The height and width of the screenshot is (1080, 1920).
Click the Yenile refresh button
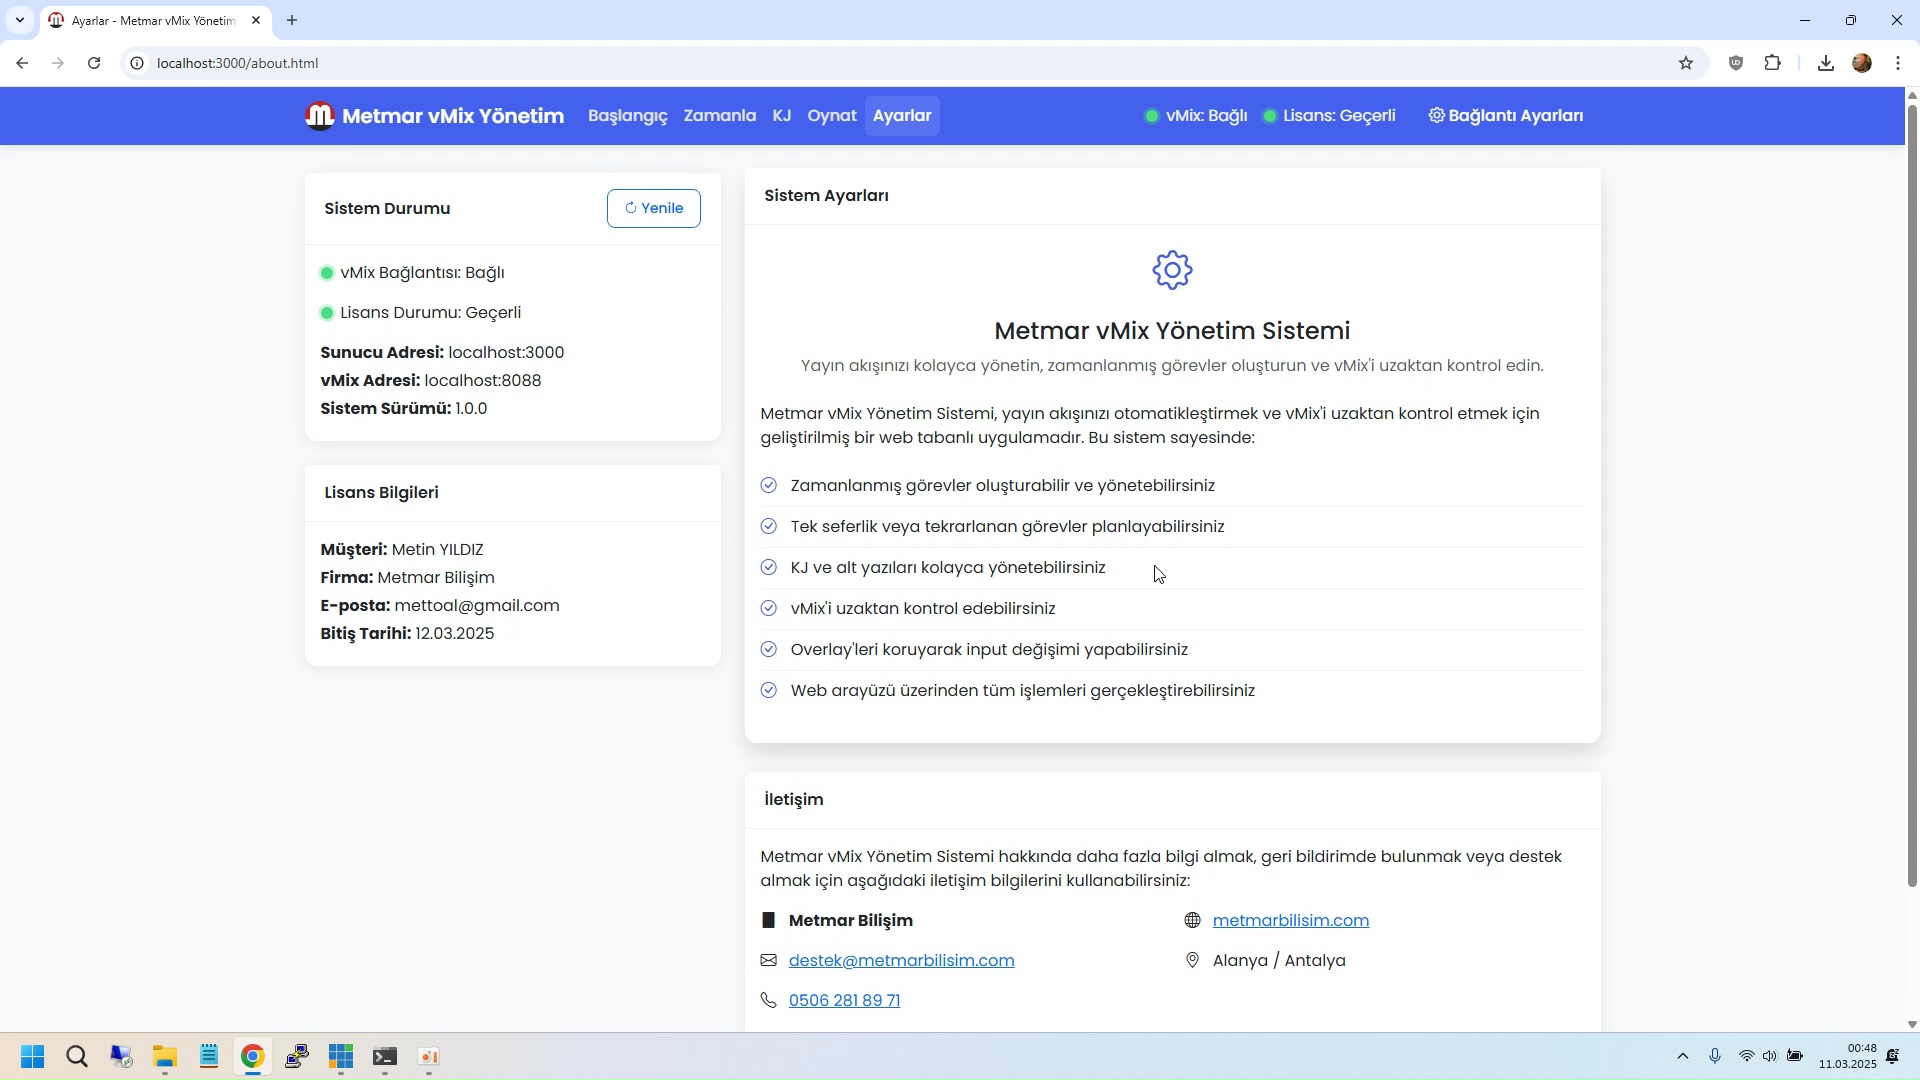(654, 208)
